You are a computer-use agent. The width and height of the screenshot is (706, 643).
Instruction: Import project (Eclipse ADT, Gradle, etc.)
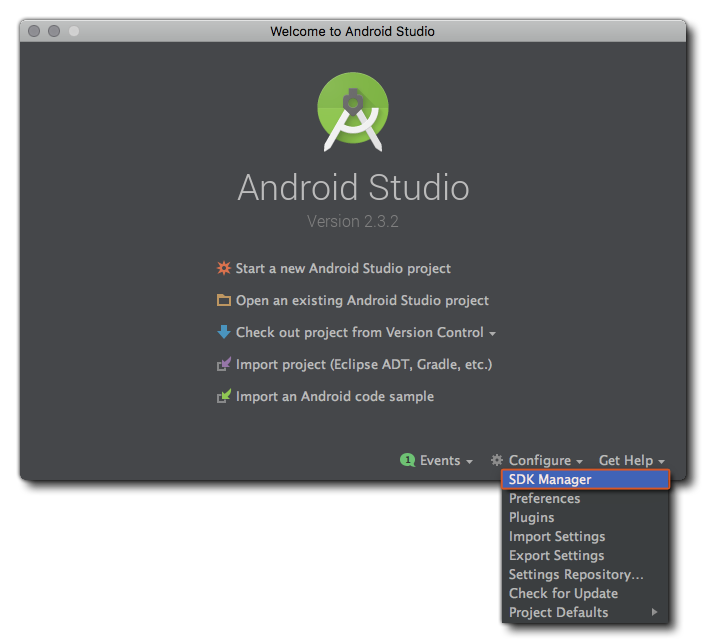[364, 364]
